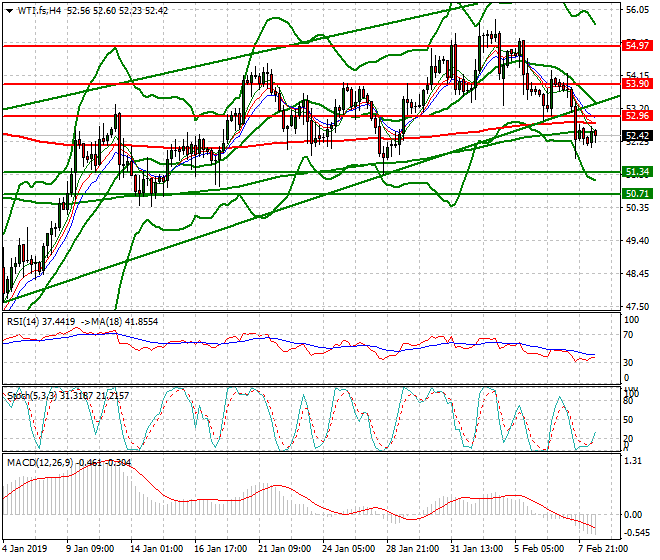Click the black 52.42 current price label
The width and height of the screenshot is (660, 560).
(637, 136)
